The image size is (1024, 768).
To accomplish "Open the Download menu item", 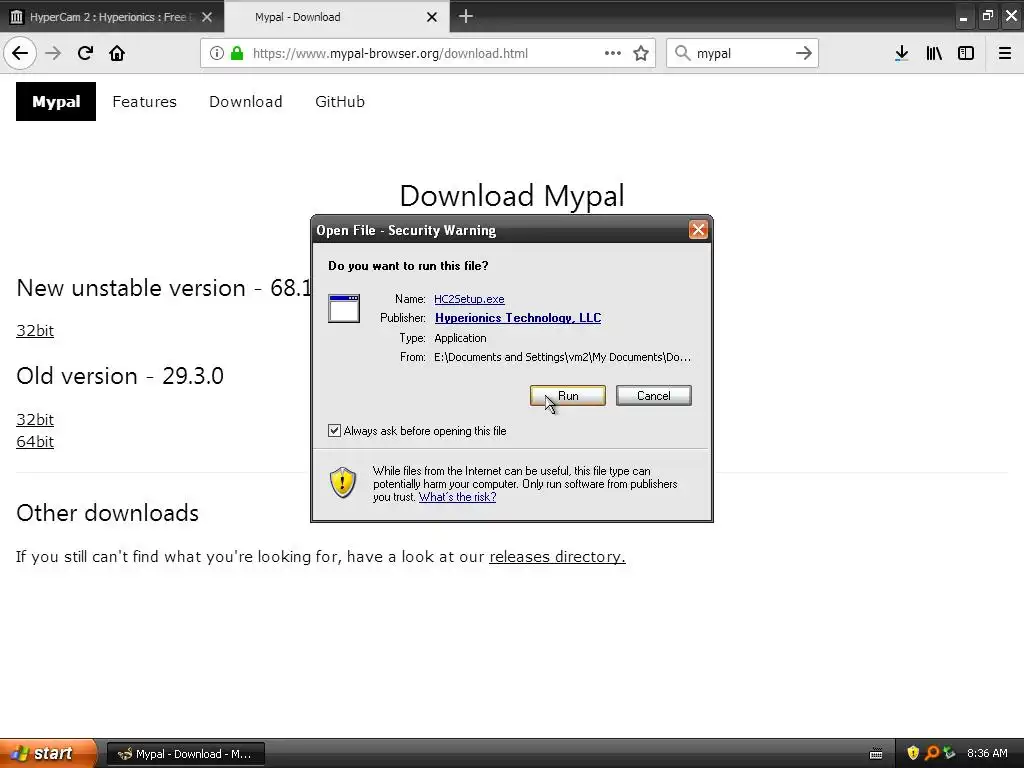I will point(246,101).
